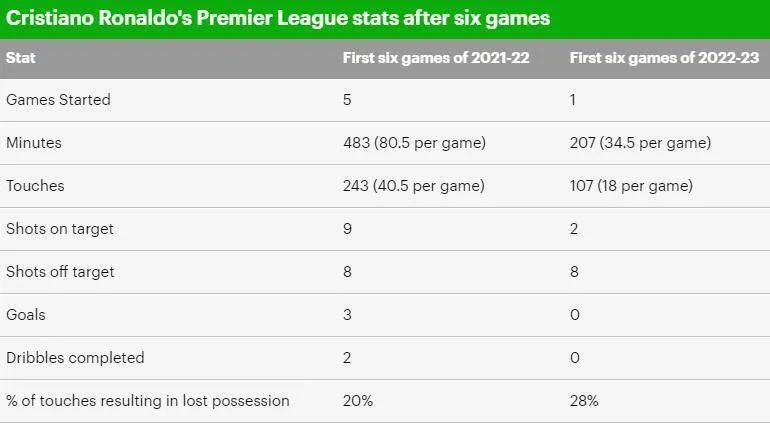The height and width of the screenshot is (426, 770).
Task: Select the "Shots on target" row label
Action: [x=60, y=229]
